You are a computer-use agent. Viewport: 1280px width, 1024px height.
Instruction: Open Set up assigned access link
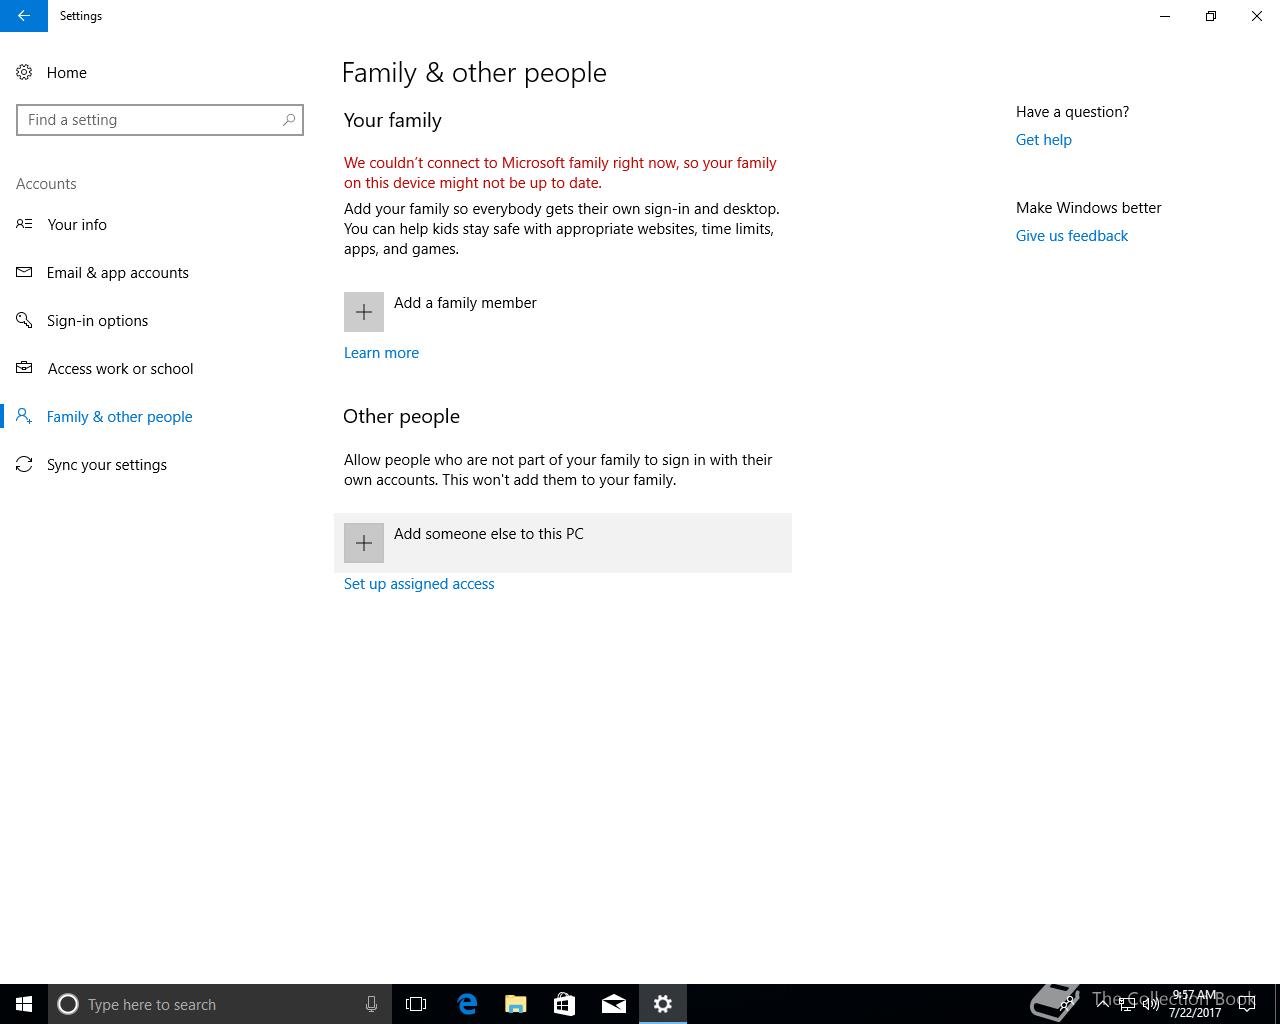[419, 584]
